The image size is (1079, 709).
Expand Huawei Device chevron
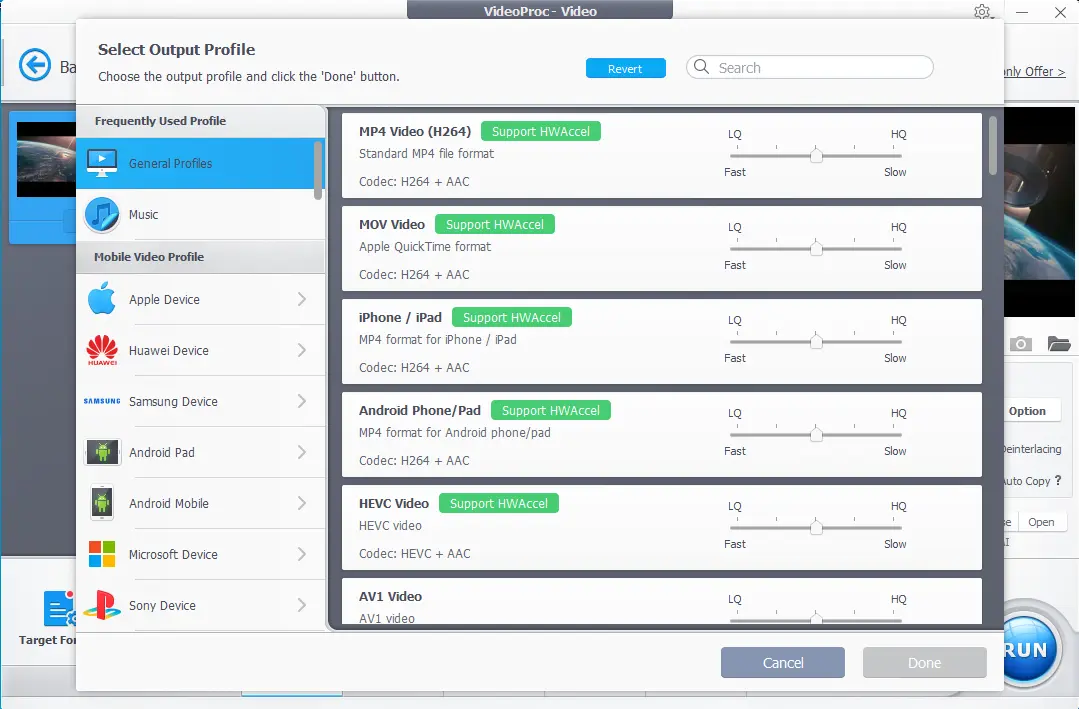[x=301, y=350]
